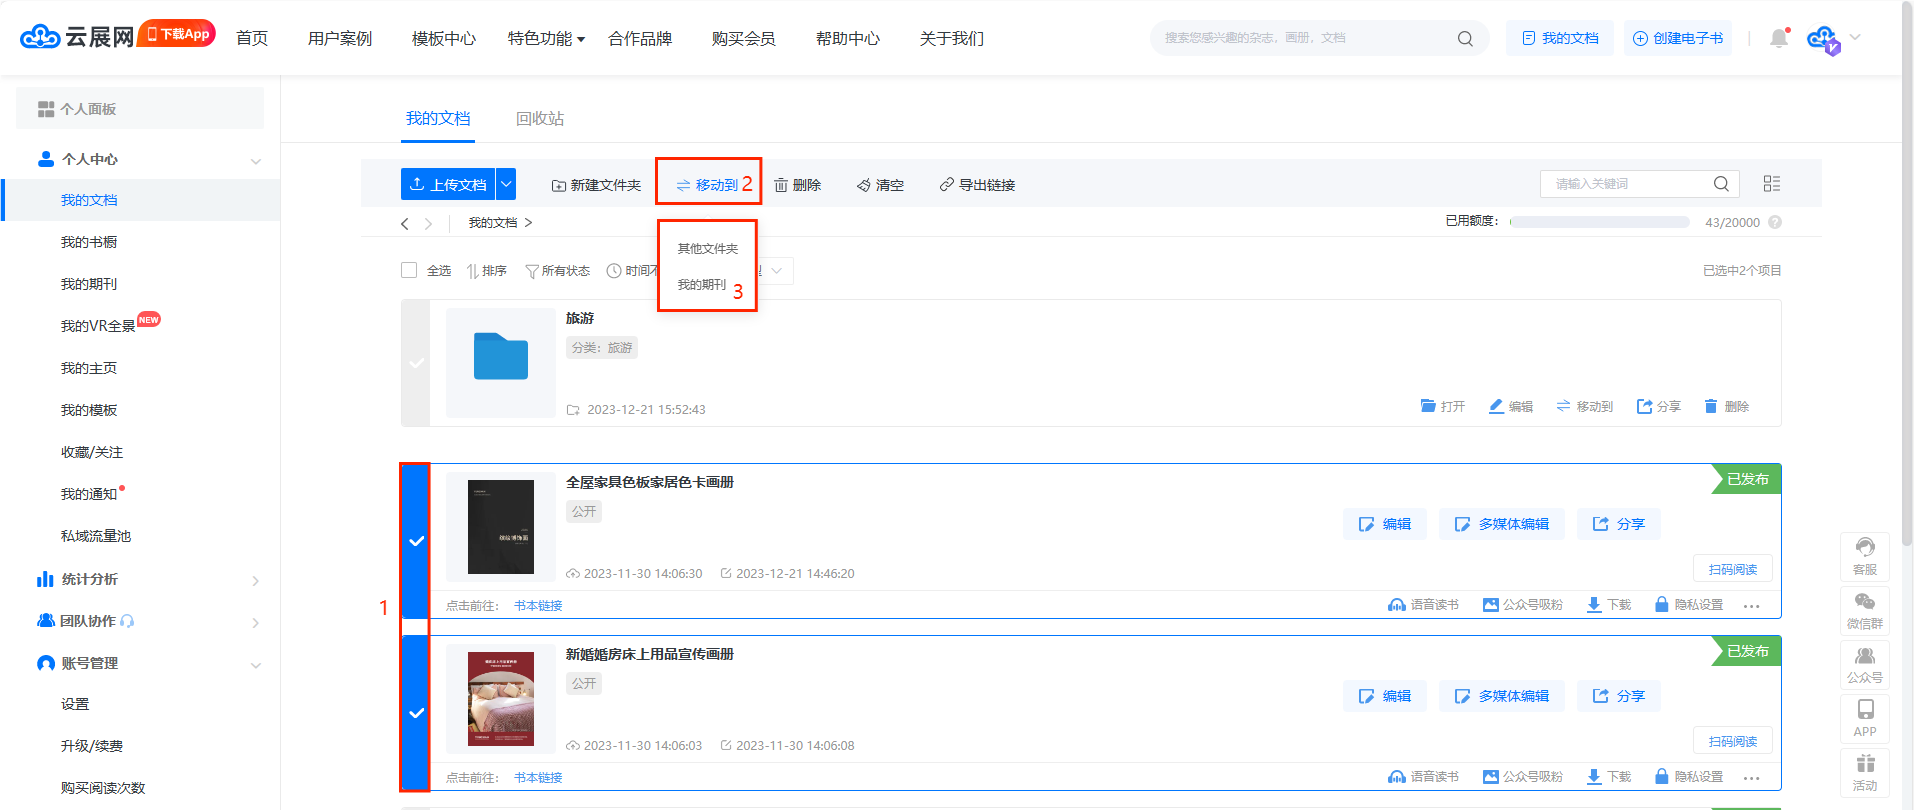Click the notification bell icon
Viewport: 1914px width, 810px height.
(x=1778, y=39)
